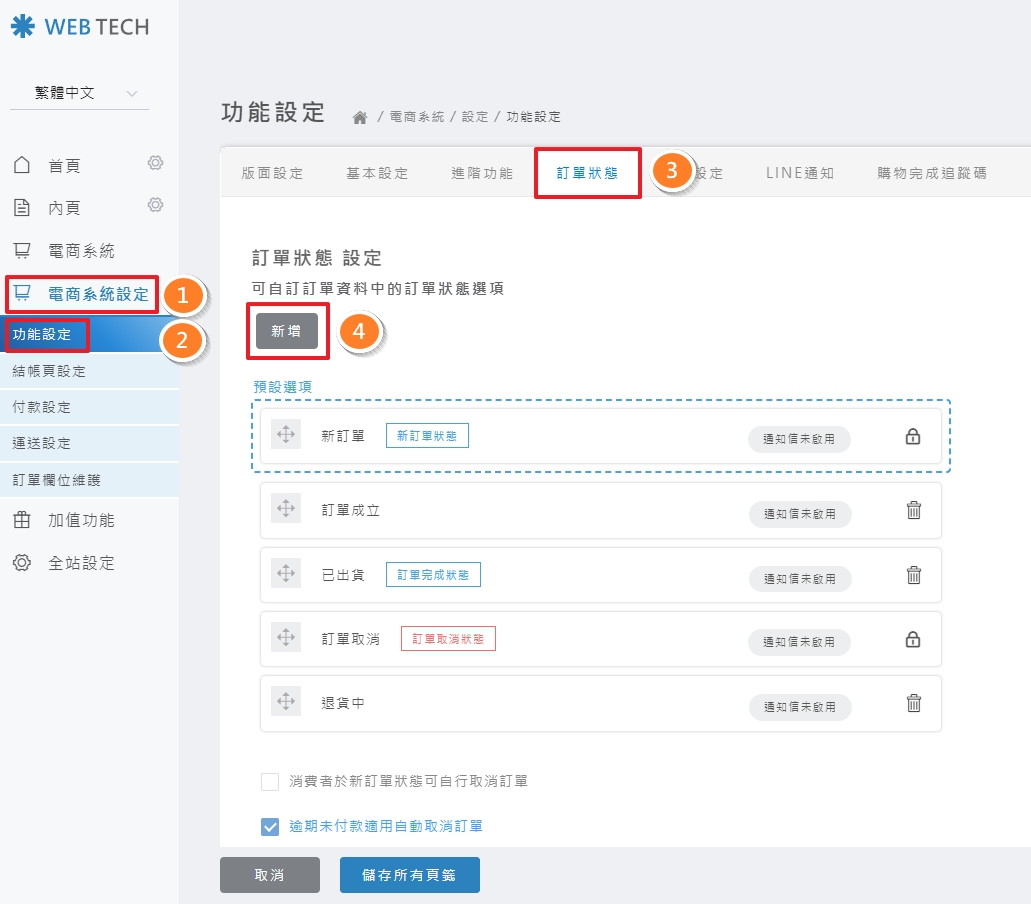Click the home icon in breadcrumb
The height and width of the screenshot is (904, 1031).
pos(360,117)
